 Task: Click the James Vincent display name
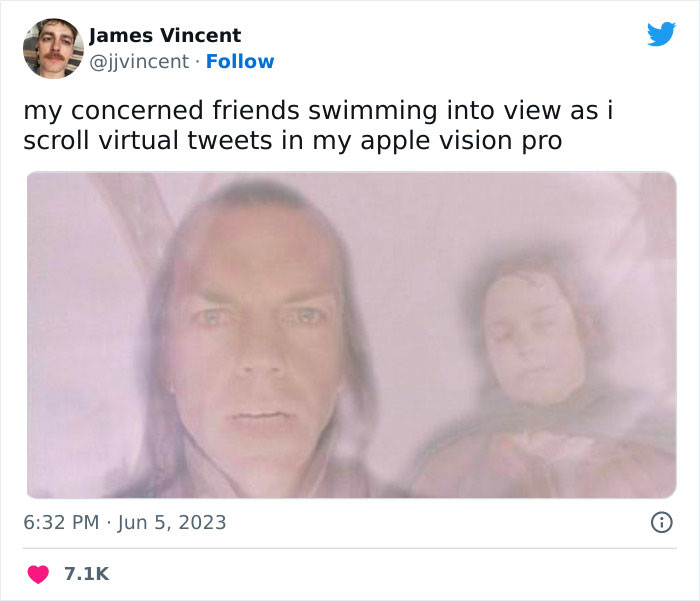click(165, 35)
